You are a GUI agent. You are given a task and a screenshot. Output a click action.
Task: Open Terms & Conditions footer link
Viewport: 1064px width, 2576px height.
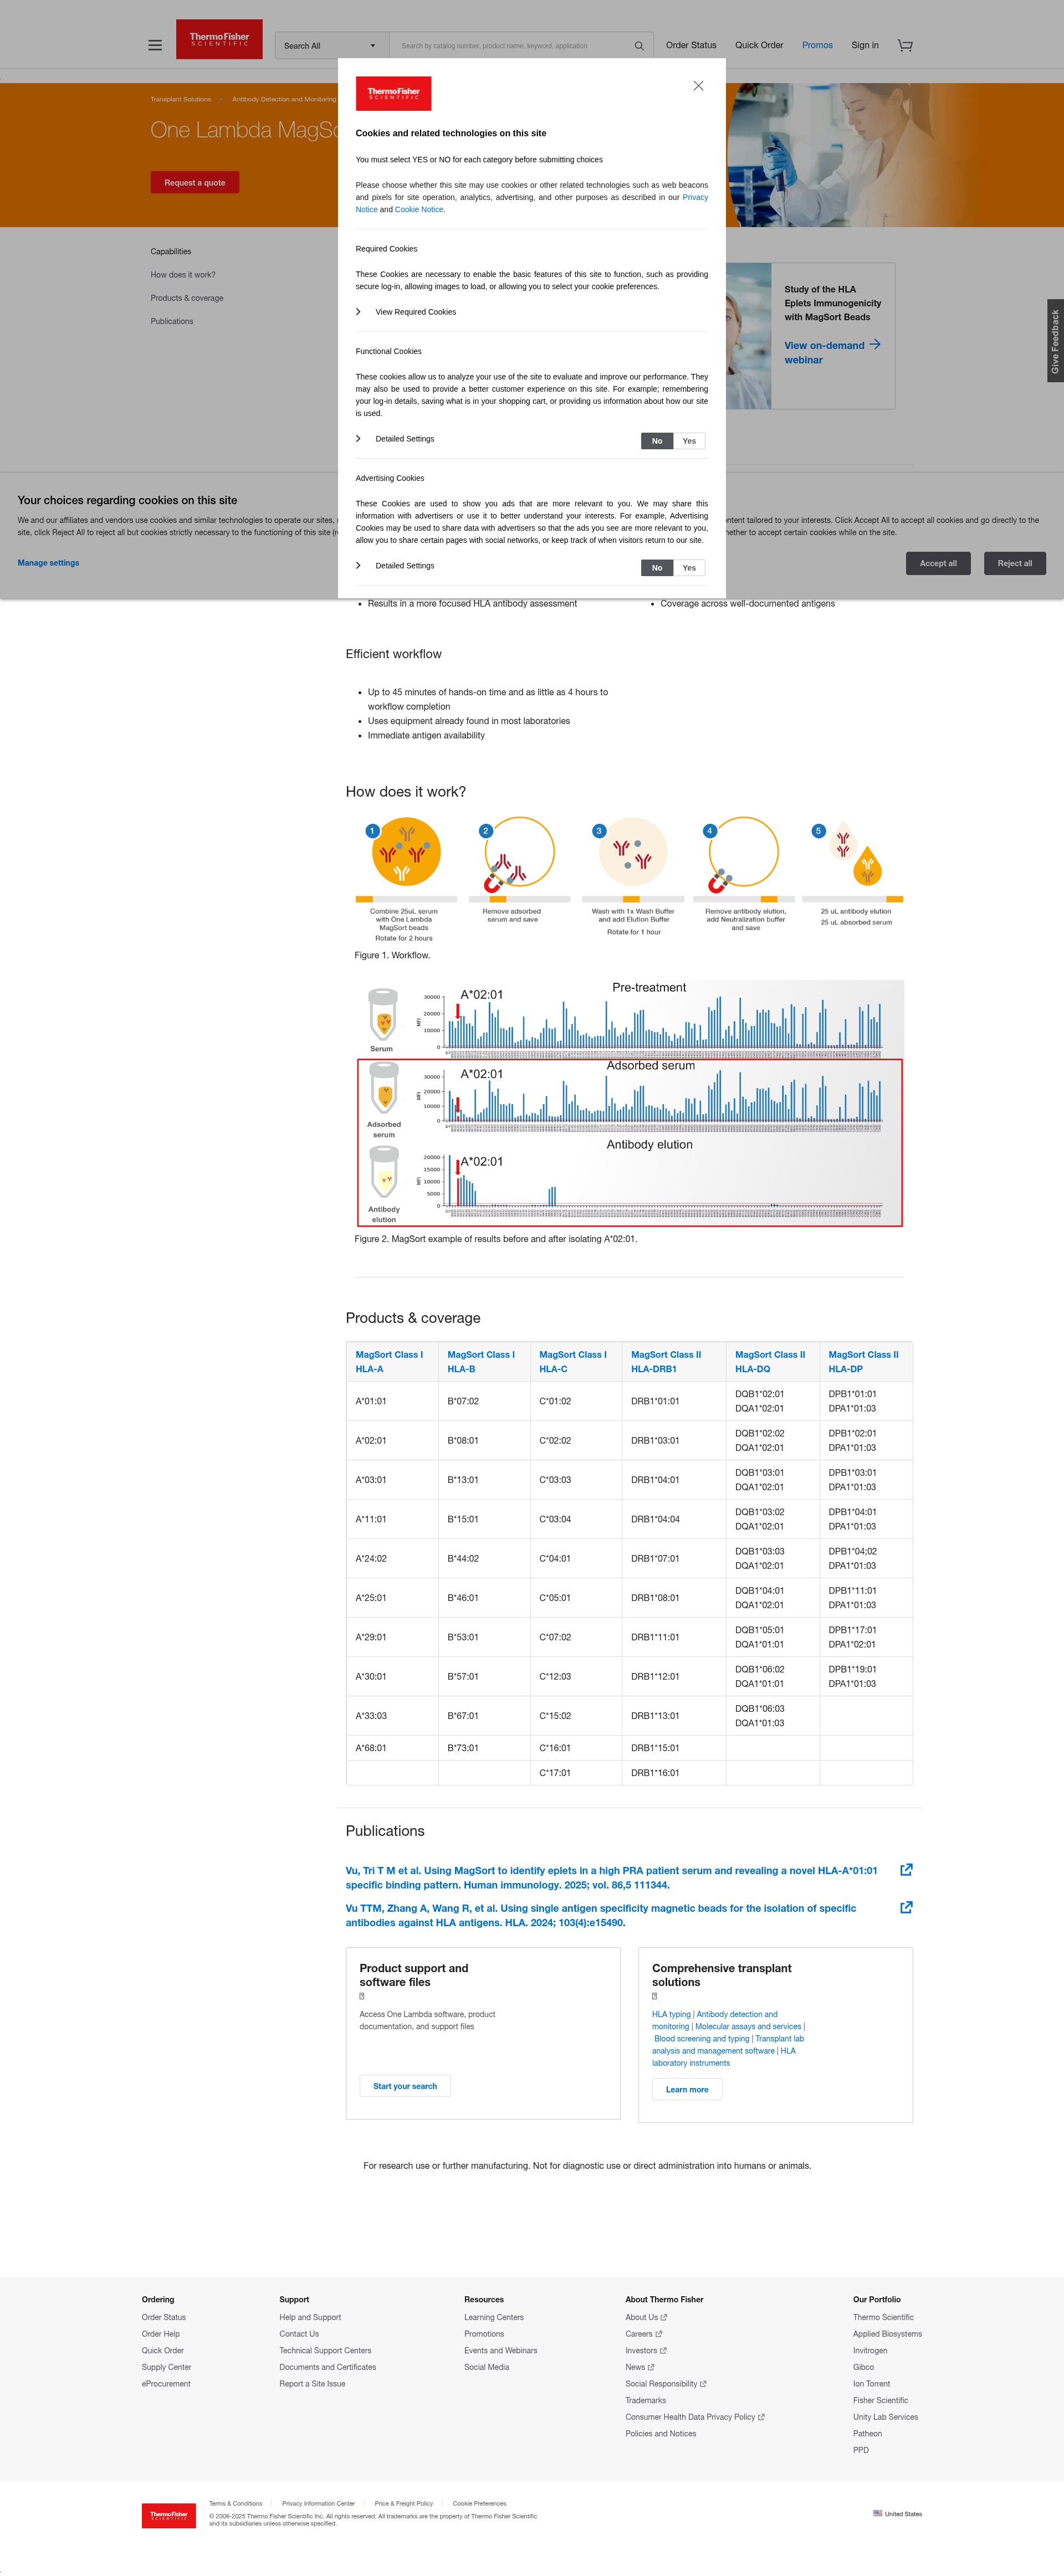pyautogui.click(x=236, y=2503)
